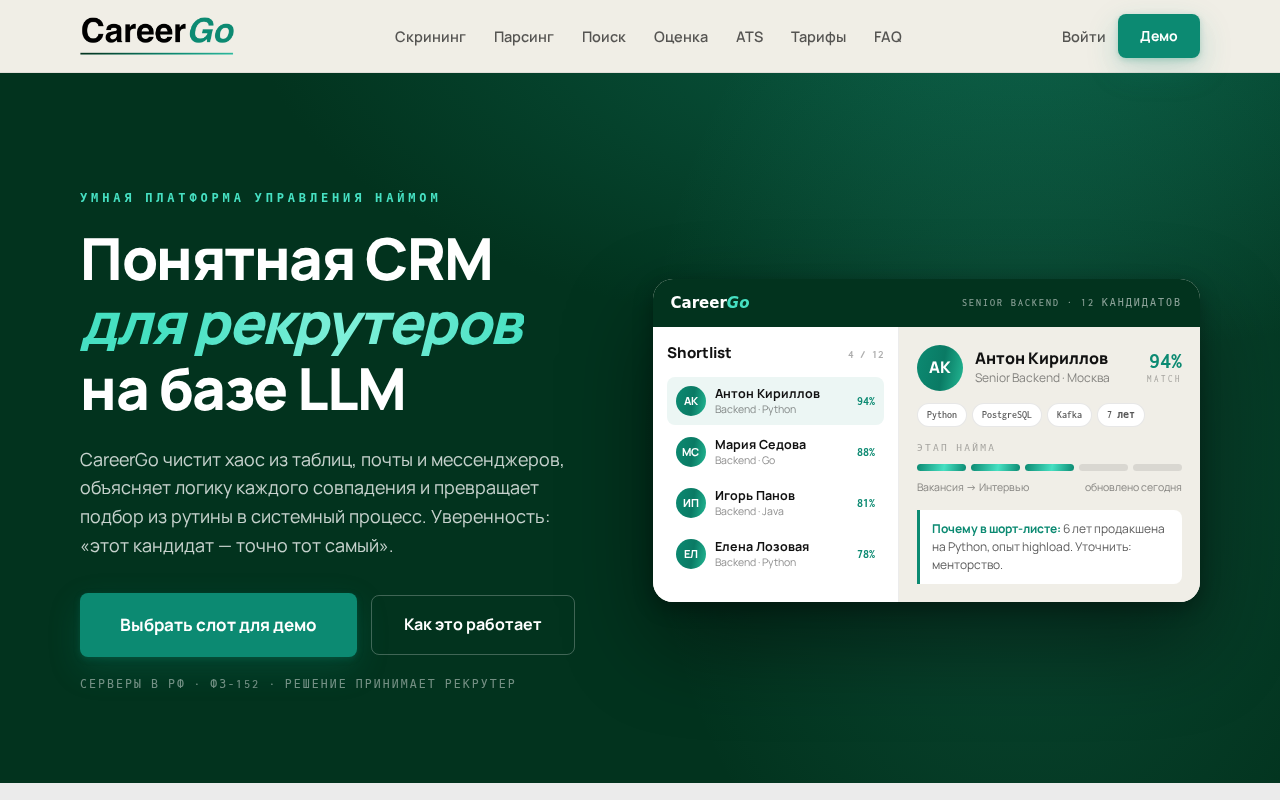This screenshot has width=1280, height=800.
Task: Click the PostgreSQL skill tag
Action: tap(1007, 415)
